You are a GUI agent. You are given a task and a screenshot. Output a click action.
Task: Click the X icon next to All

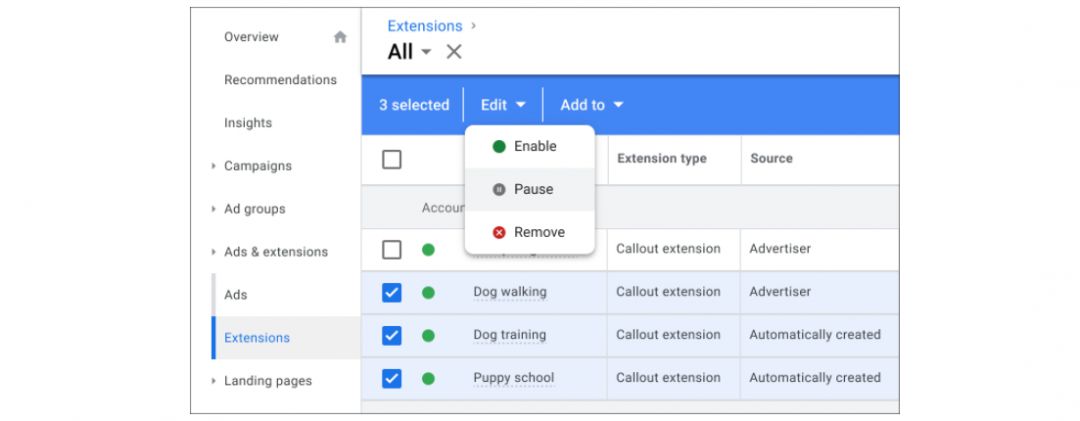coord(454,52)
